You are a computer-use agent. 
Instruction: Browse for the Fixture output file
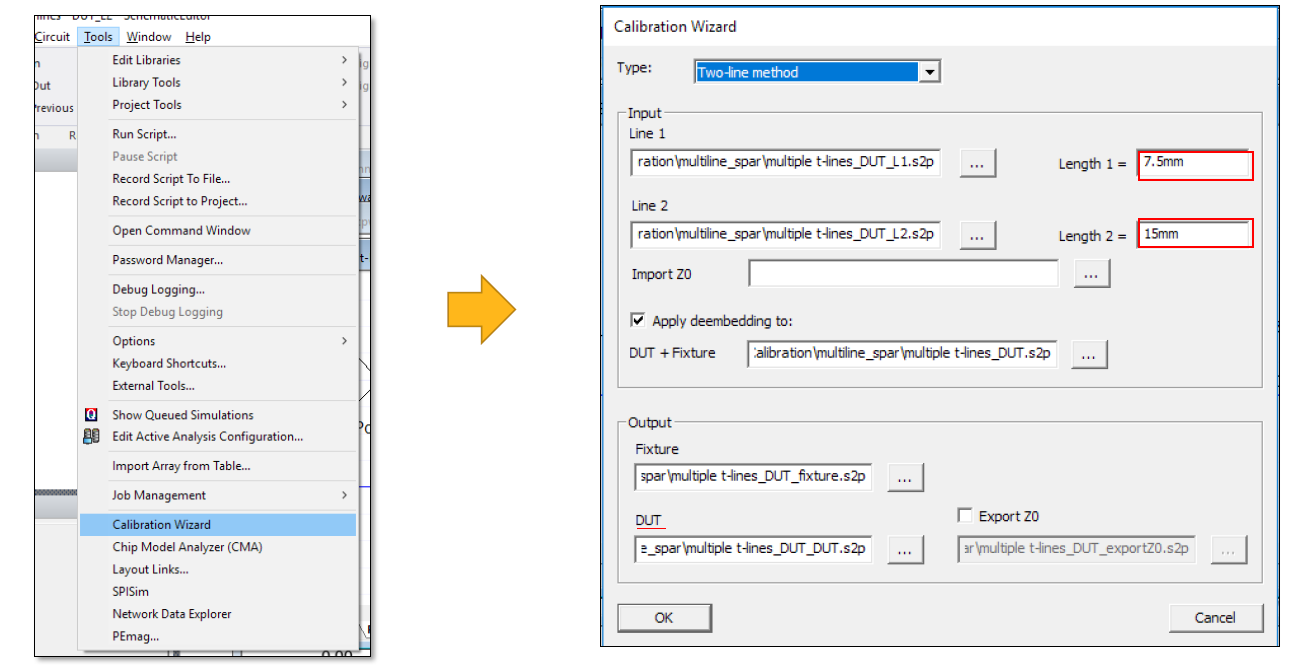(904, 478)
